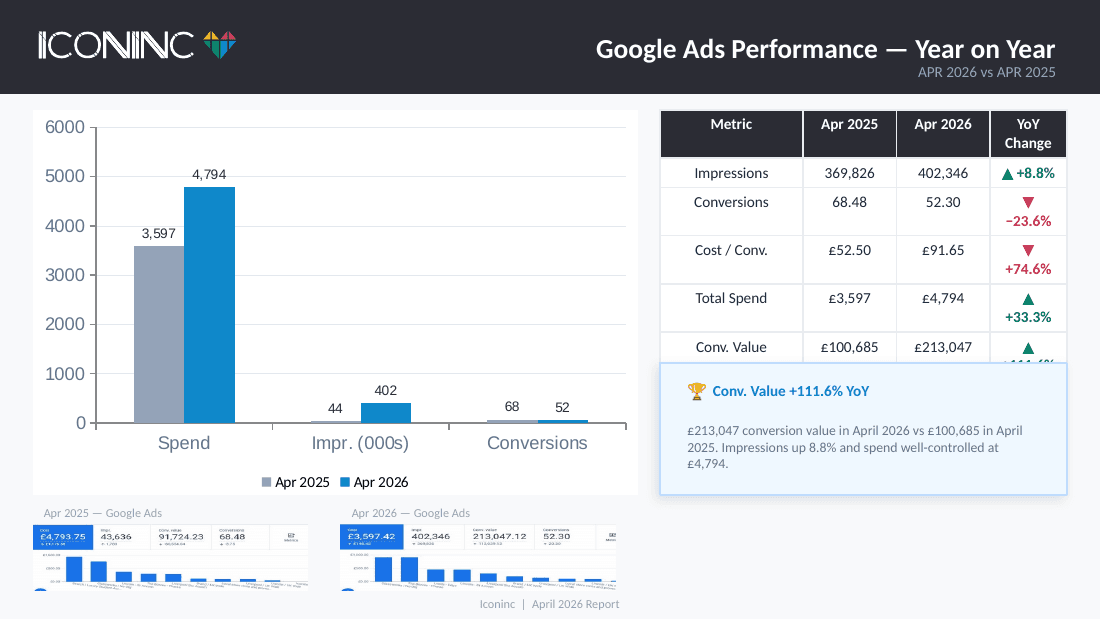Click '£4,793.75' in the Apr 2025 thumbnail
Viewport: 1100px width, 619px height.
point(63,537)
